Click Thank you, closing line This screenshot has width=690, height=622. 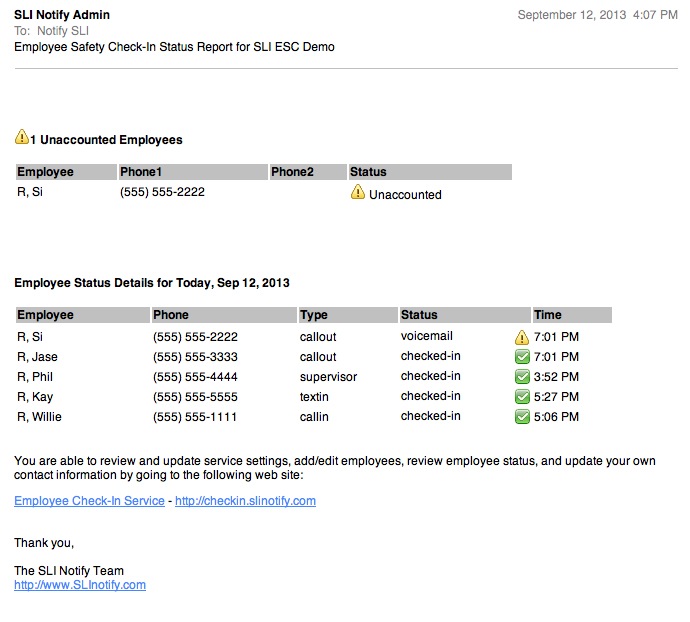pos(44,543)
